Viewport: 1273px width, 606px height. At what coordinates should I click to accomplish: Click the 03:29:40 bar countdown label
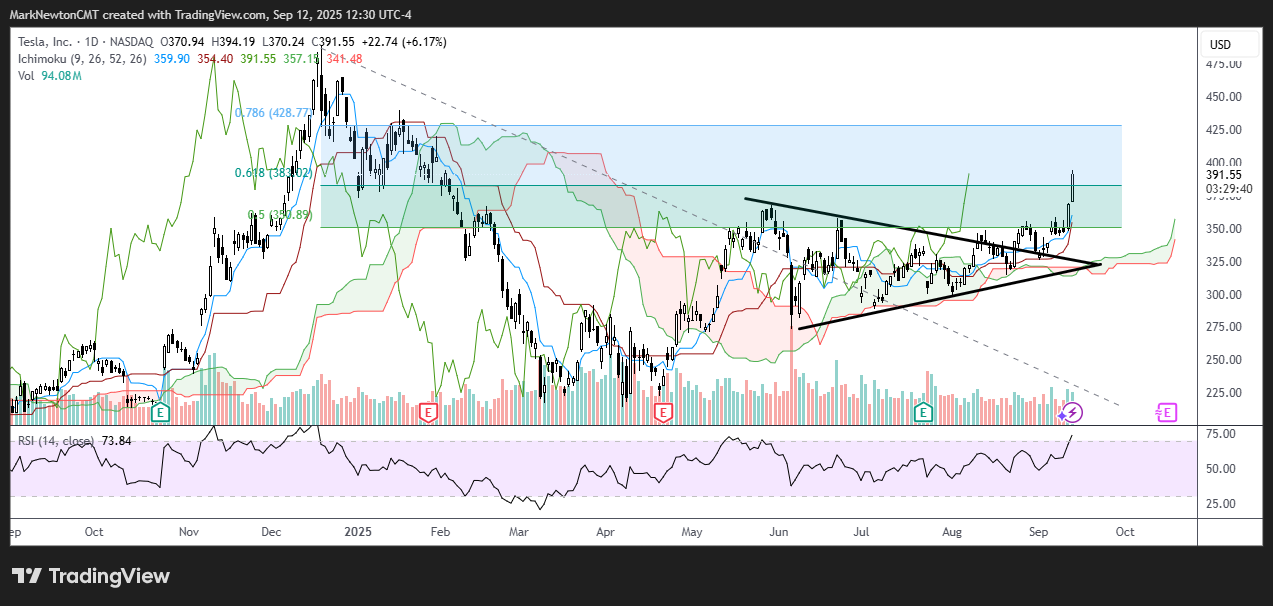pyautogui.click(x=1227, y=187)
